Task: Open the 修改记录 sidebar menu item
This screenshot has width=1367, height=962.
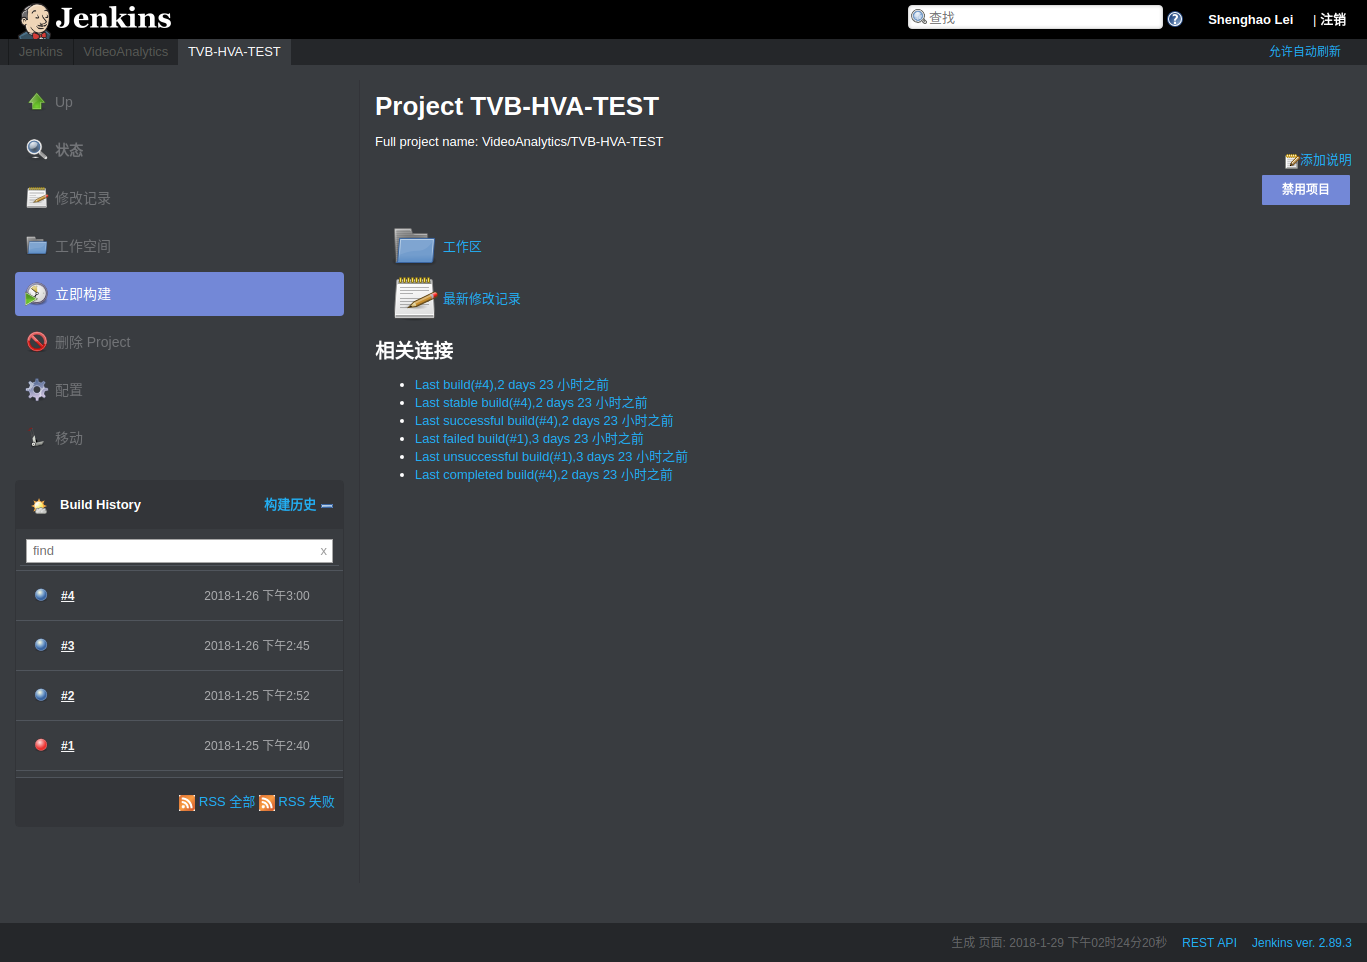Action: (180, 198)
